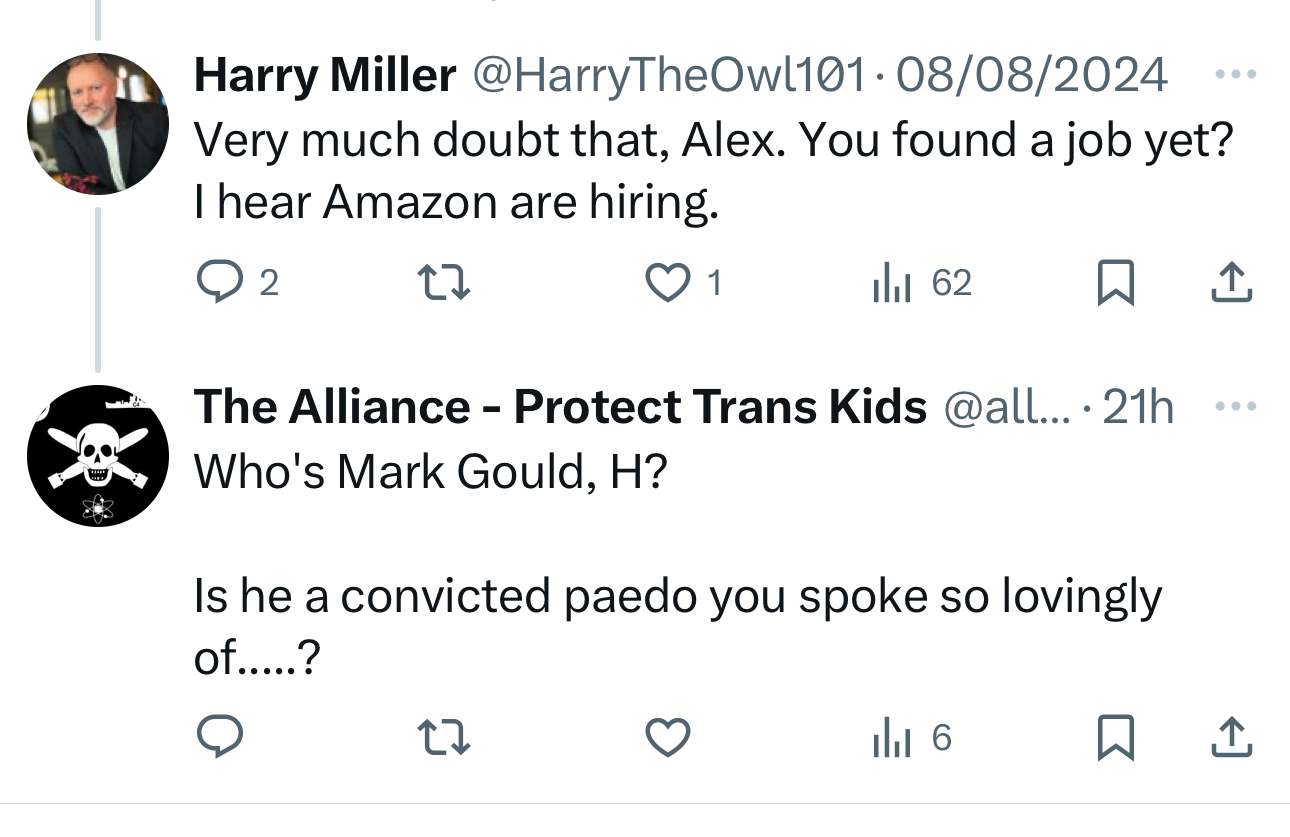Open The Alliance - Protect Trans Kids profile
The height and width of the screenshot is (837, 1290).
click(560, 407)
